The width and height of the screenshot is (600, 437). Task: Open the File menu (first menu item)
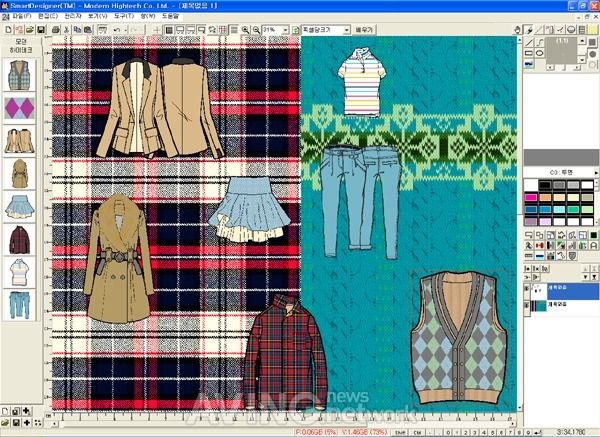(x=22, y=16)
